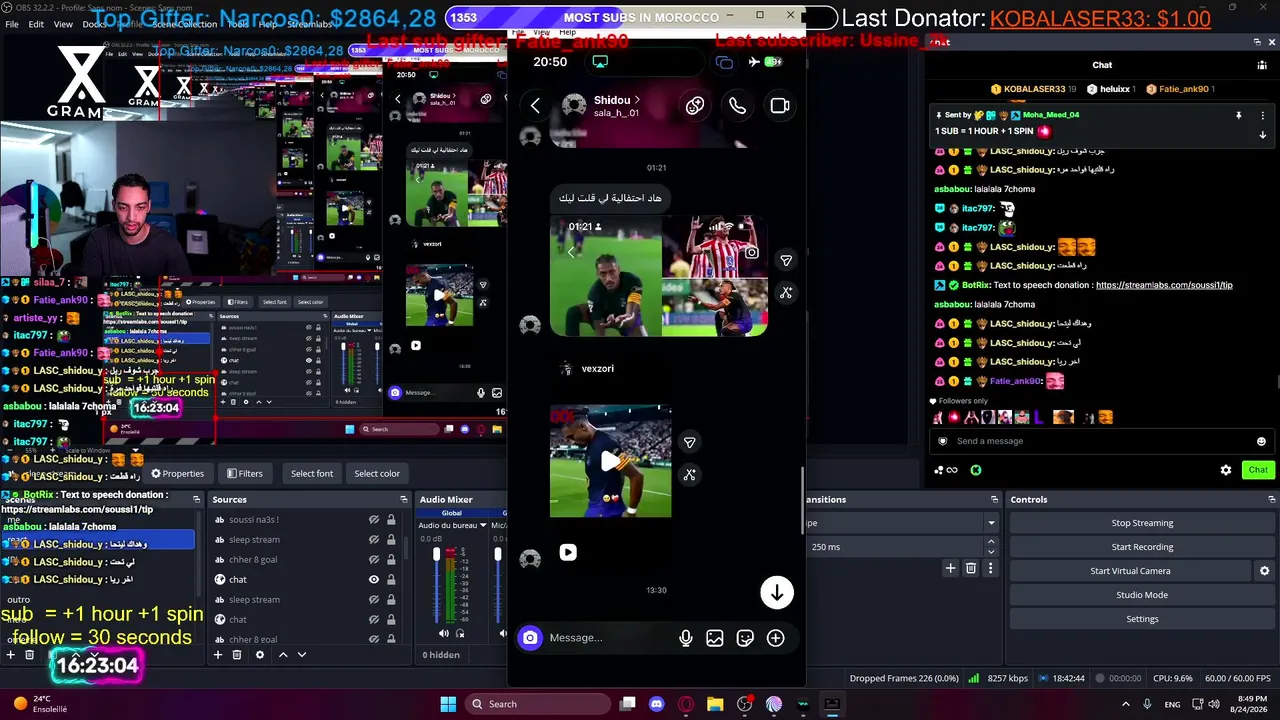This screenshot has height=720, width=1280.
Task: Remove the selected source with the trash icon
Action: 237,655
